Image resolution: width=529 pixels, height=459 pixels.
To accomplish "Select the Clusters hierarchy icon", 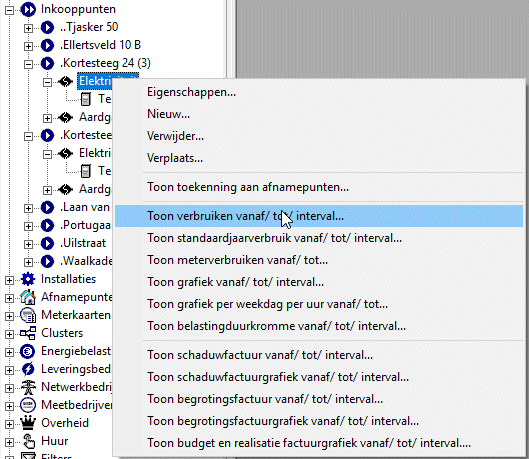I will coord(28,333).
